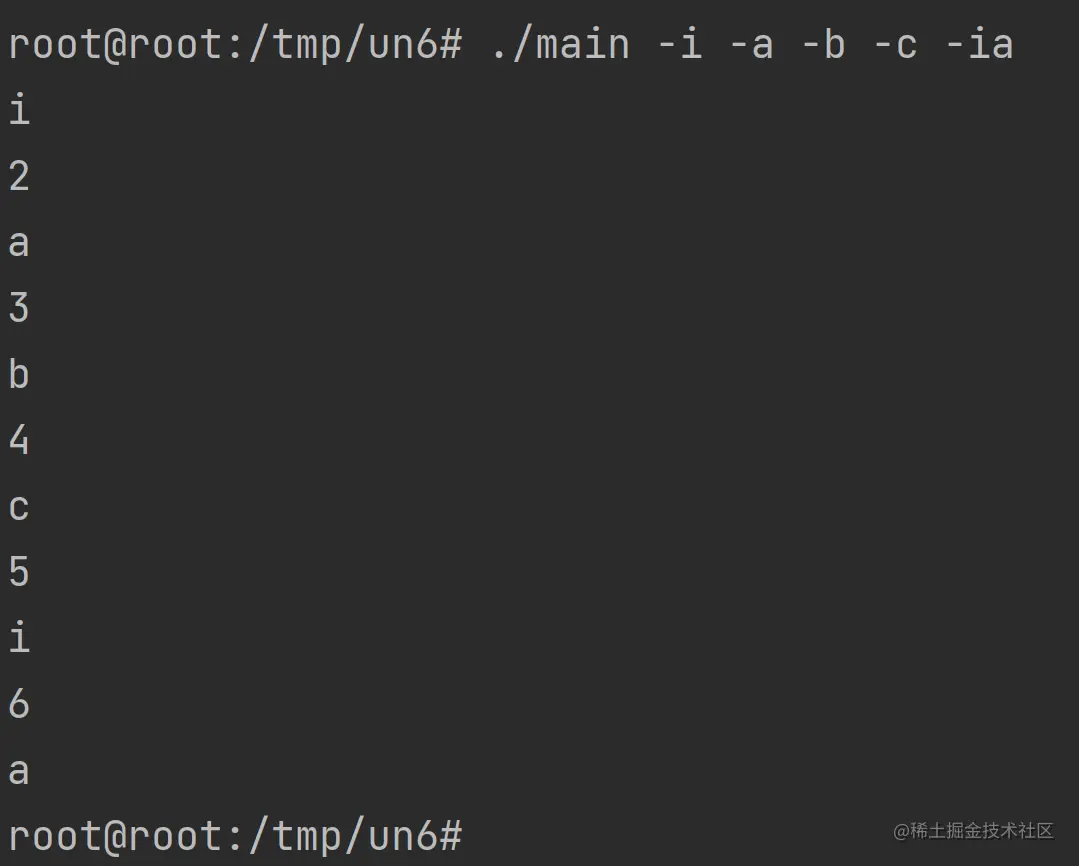This screenshot has width=1079, height=866.
Task: Click the output line showing 2
Action: [19, 176]
